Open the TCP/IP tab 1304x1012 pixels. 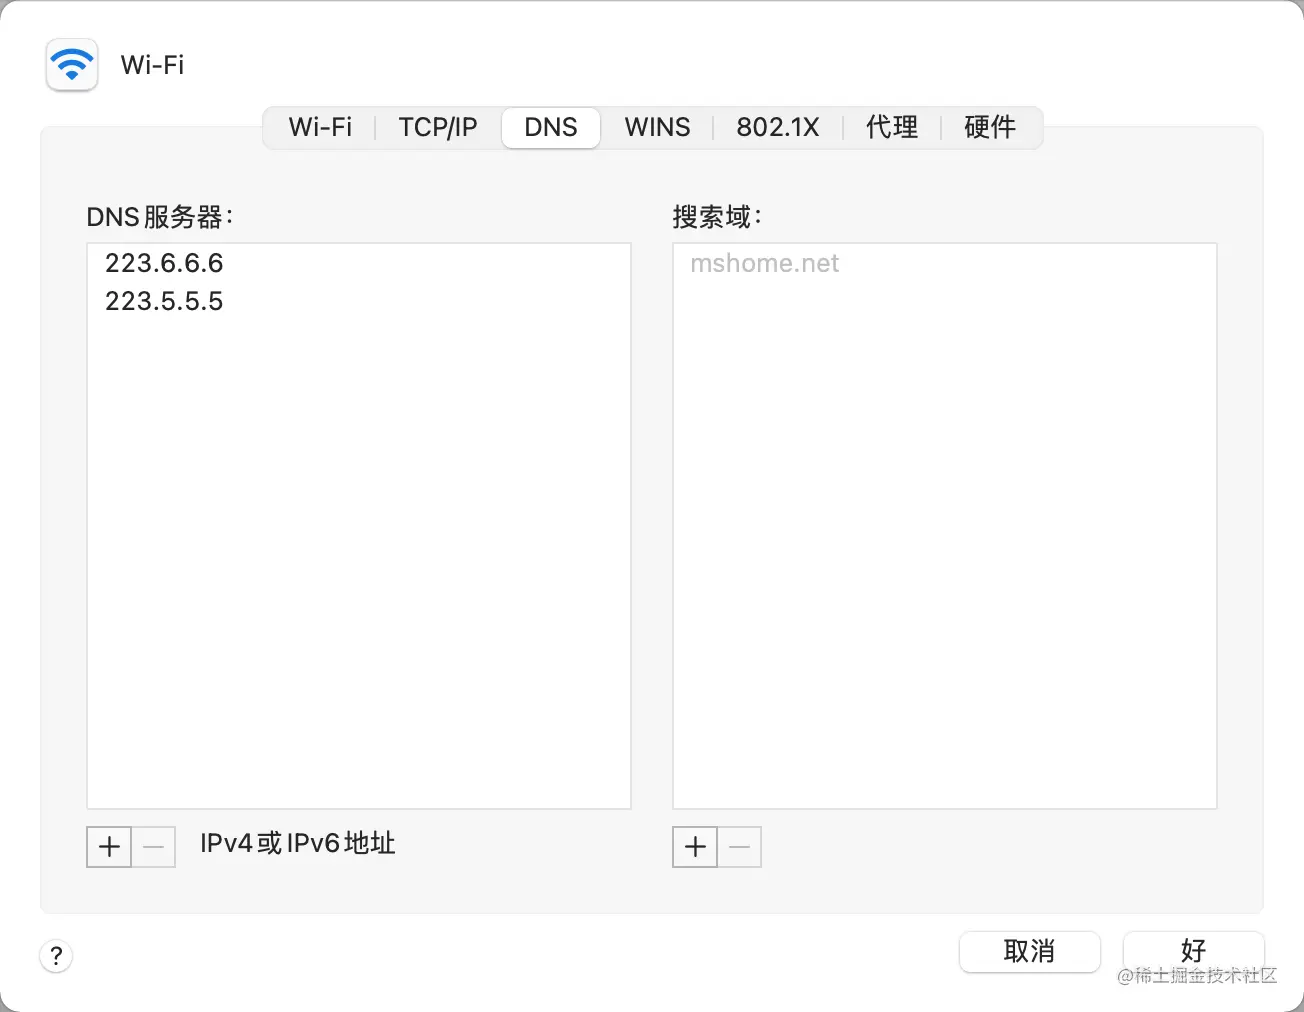(438, 128)
